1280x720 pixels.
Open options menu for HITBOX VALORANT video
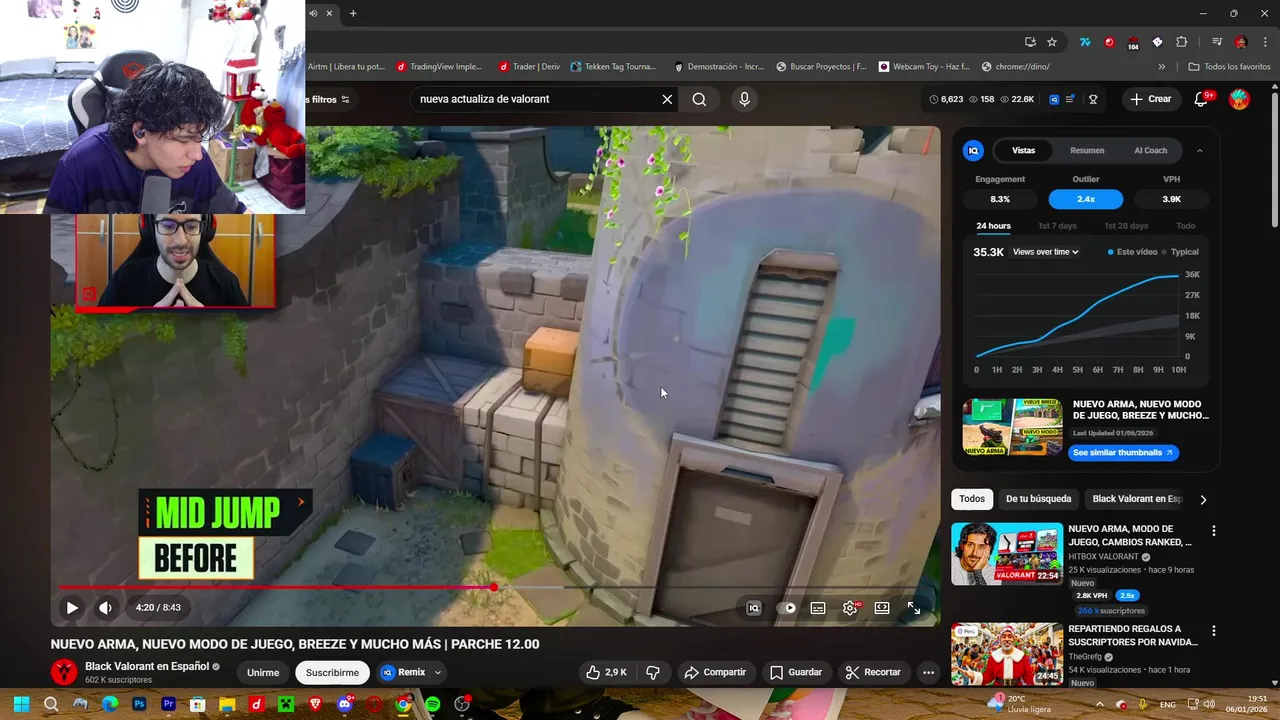(x=1214, y=531)
